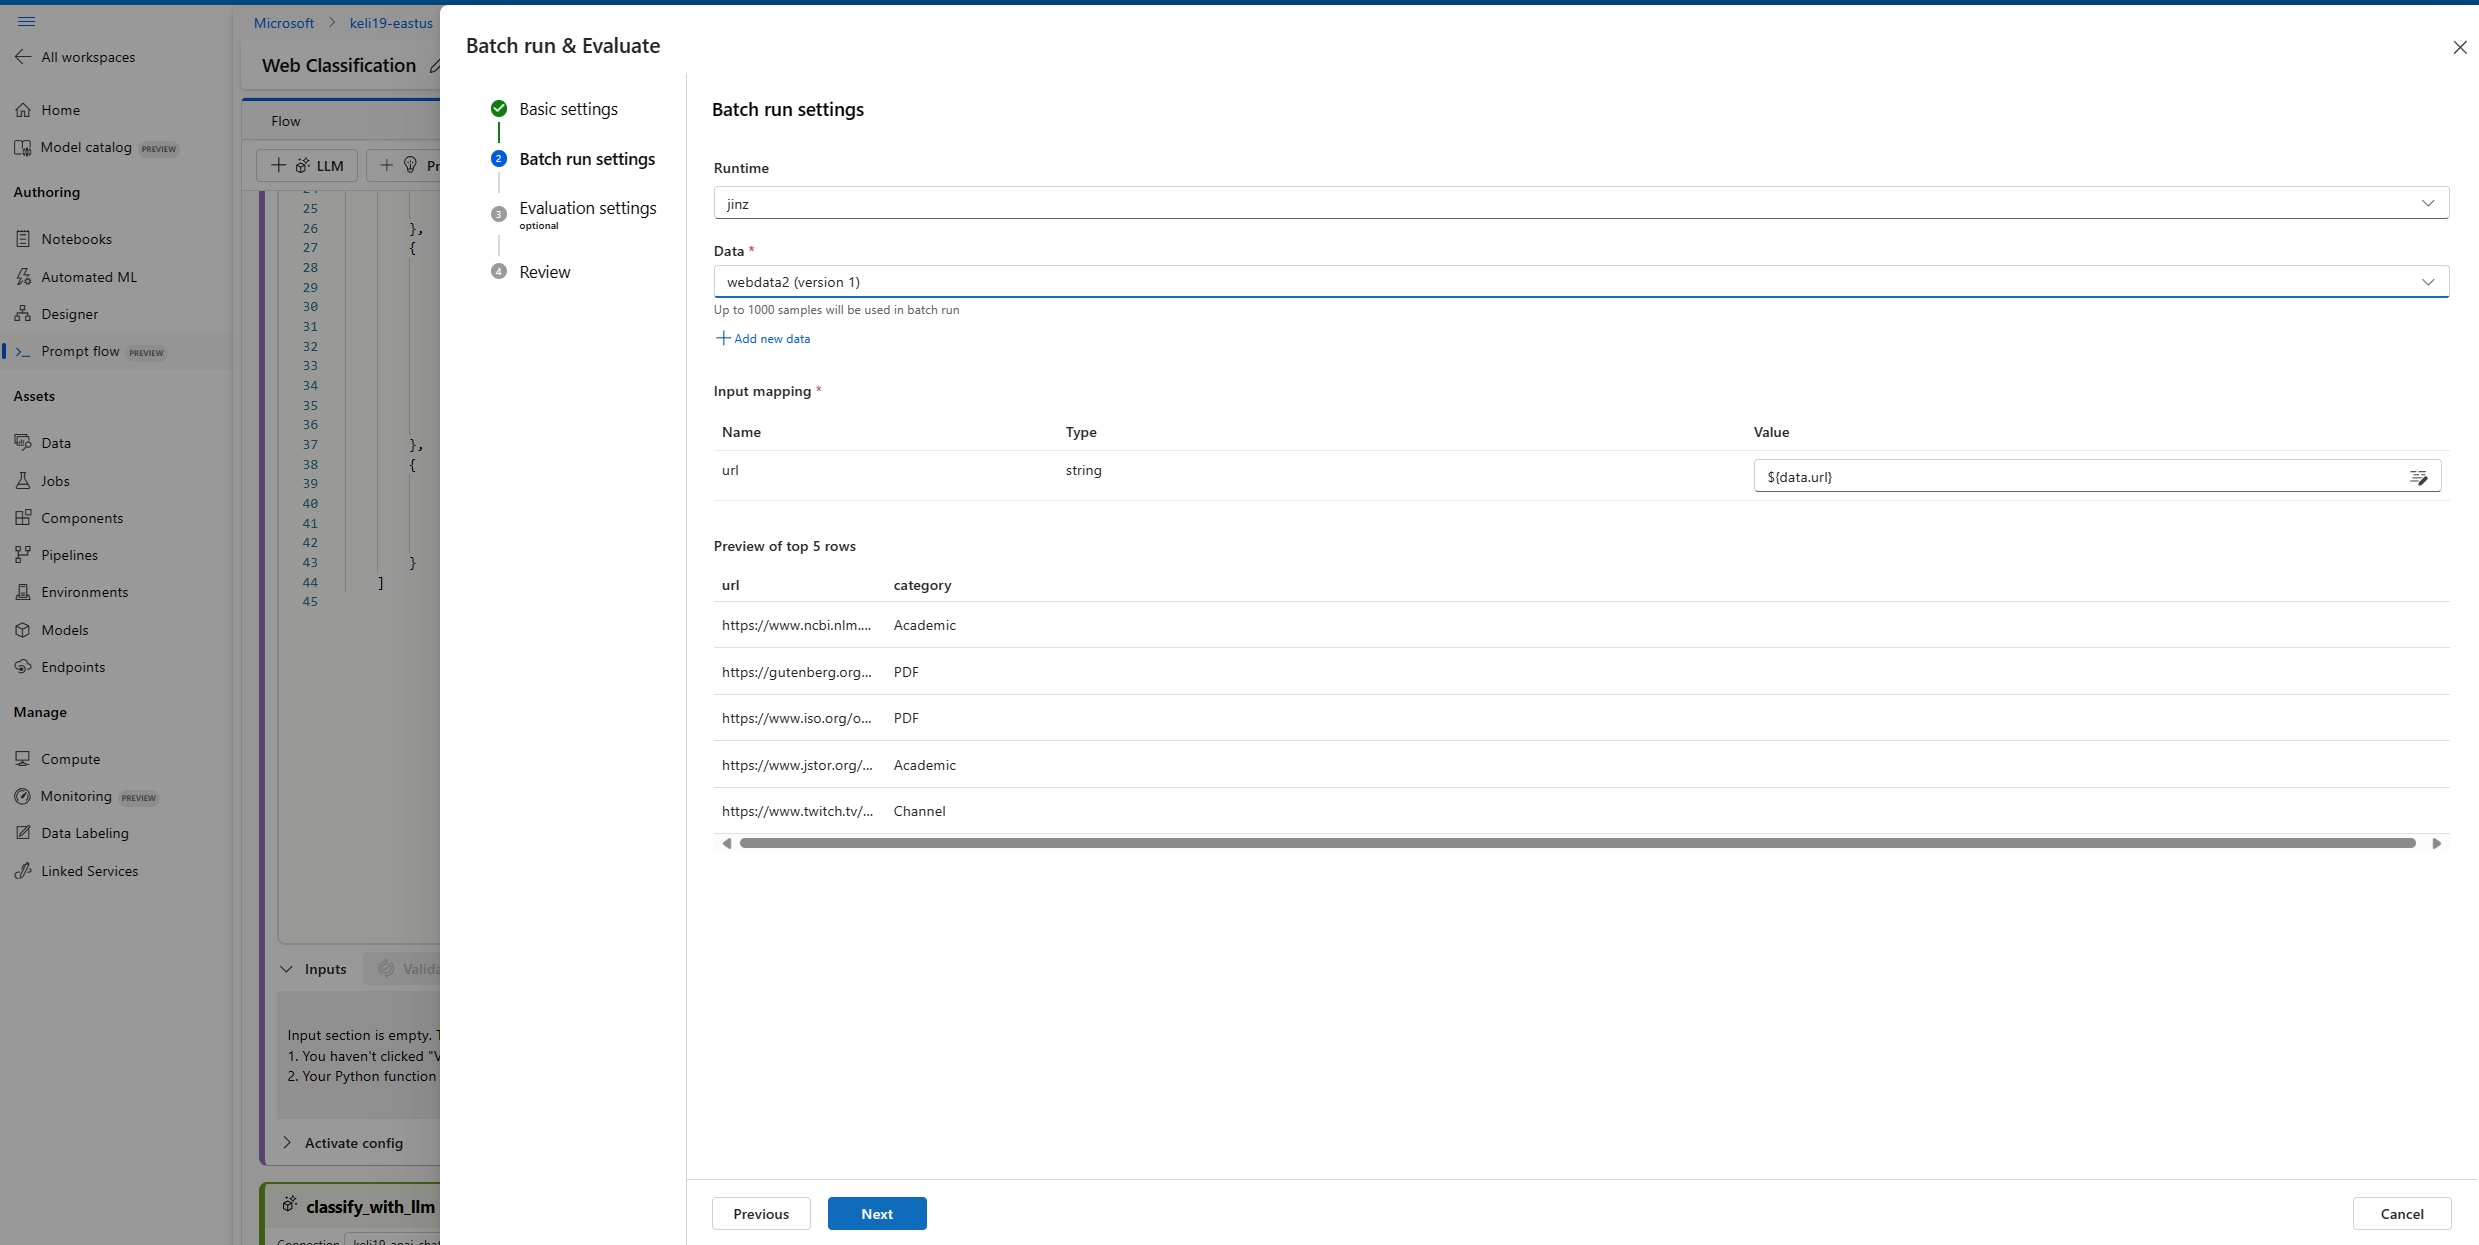This screenshot has height=1245, width=2479.
Task: Select the Designer icon in sidebar
Action: (x=23, y=314)
